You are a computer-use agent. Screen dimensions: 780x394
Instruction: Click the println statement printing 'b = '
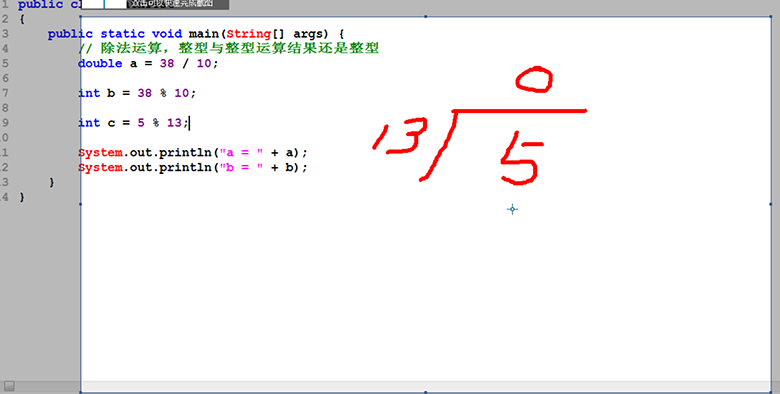[x=193, y=168]
